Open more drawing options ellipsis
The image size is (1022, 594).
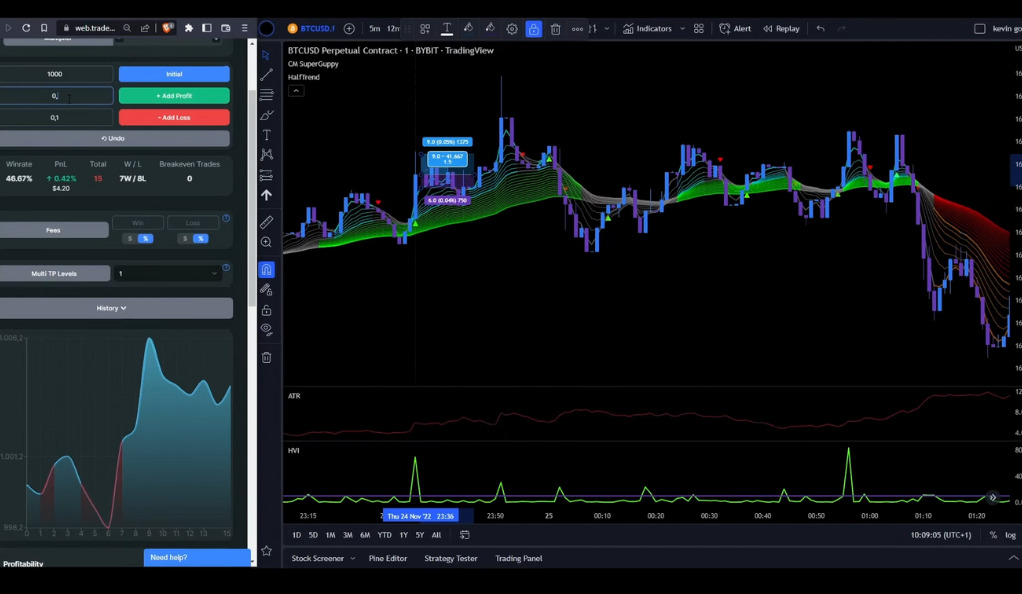(x=577, y=29)
